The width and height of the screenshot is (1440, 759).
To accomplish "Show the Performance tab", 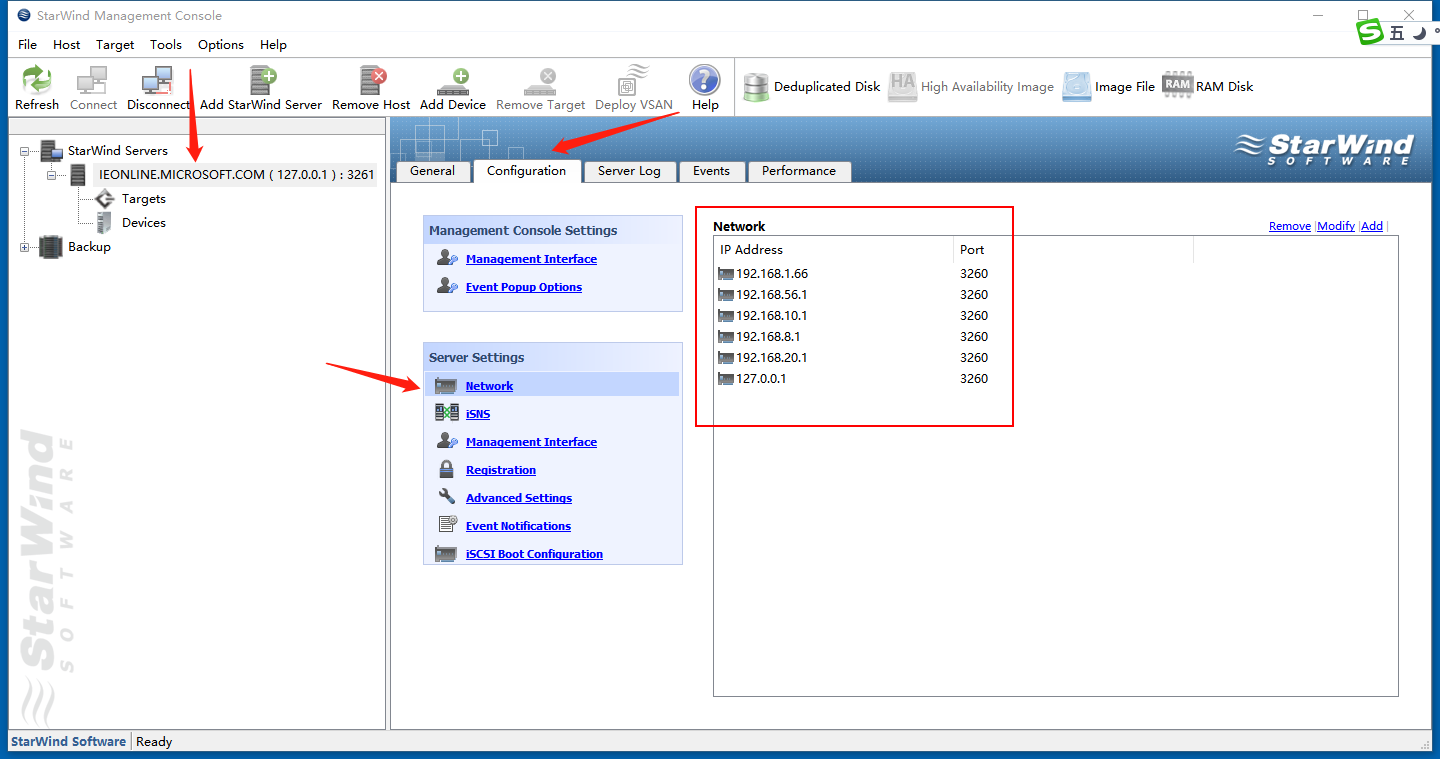I will [799, 171].
